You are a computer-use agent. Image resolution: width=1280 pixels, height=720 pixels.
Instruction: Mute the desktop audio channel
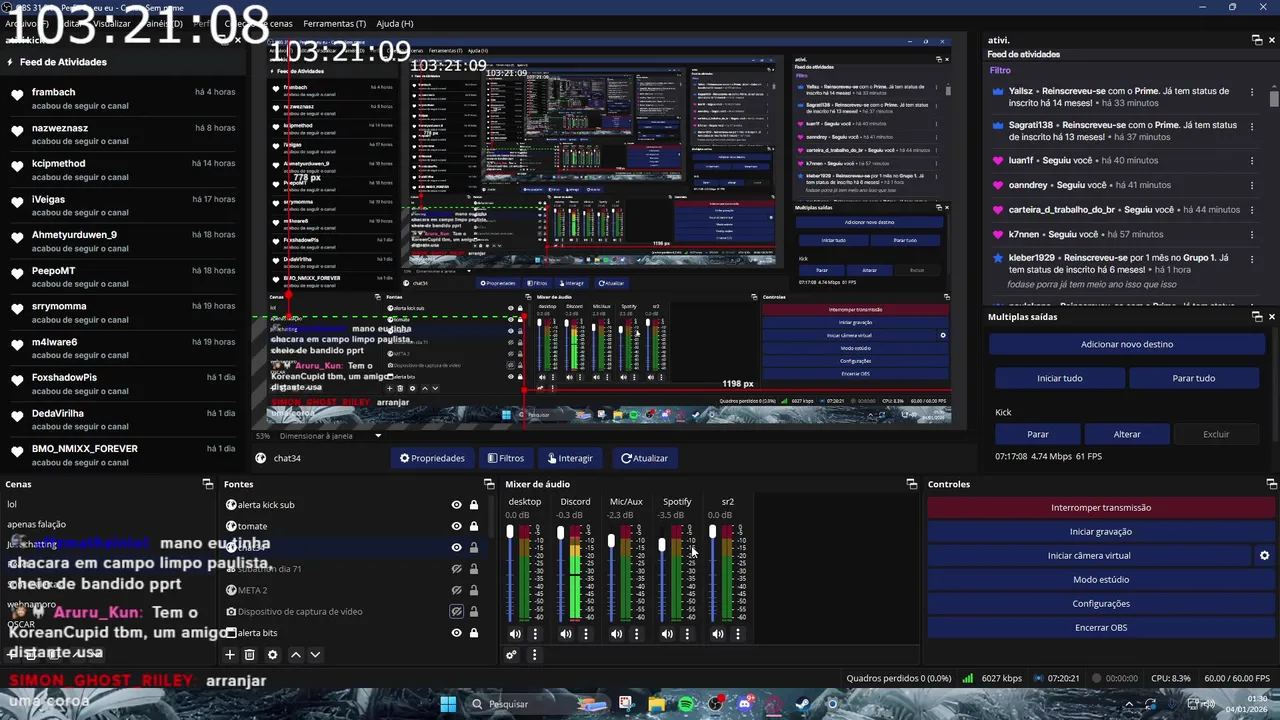pyautogui.click(x=515, y=634)
